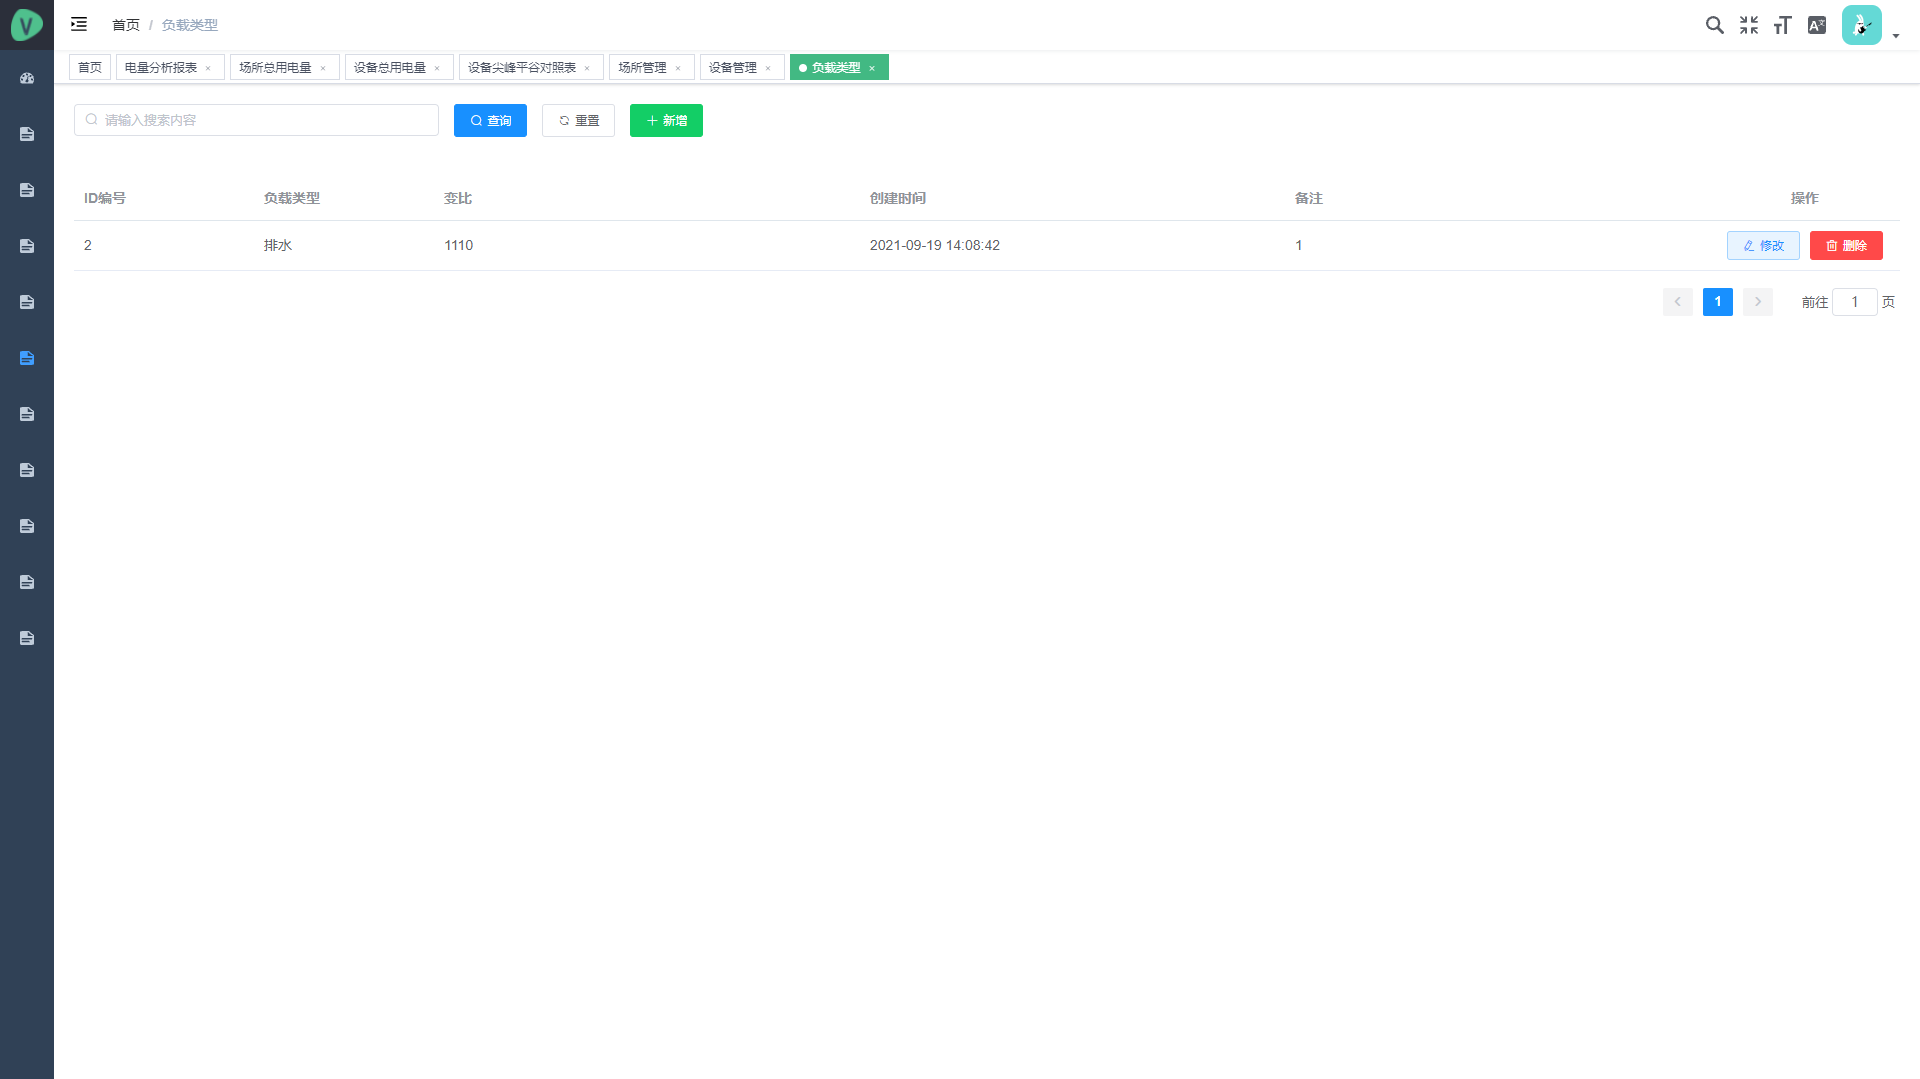The image size is (1920, 1079).
Task: Toggle fullscreen mode icon
Action: [1748, 25]
